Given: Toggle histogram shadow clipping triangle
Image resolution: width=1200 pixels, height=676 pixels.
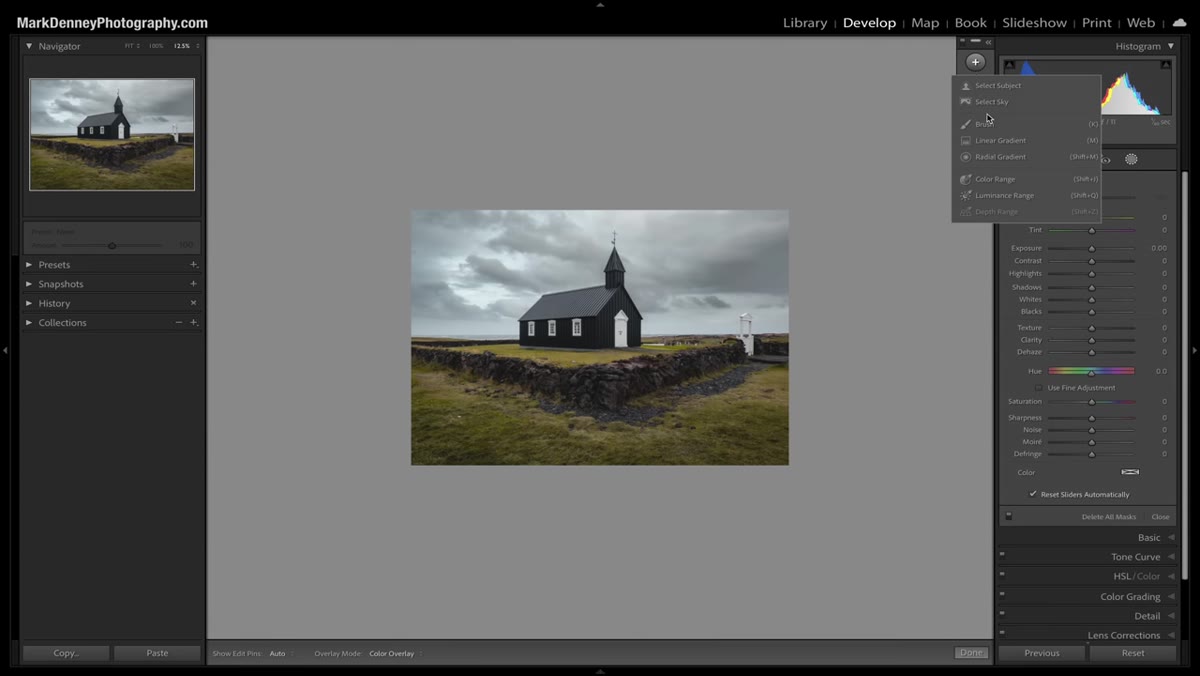Looking at the screenshot, I should click(x=1009, y=65).
